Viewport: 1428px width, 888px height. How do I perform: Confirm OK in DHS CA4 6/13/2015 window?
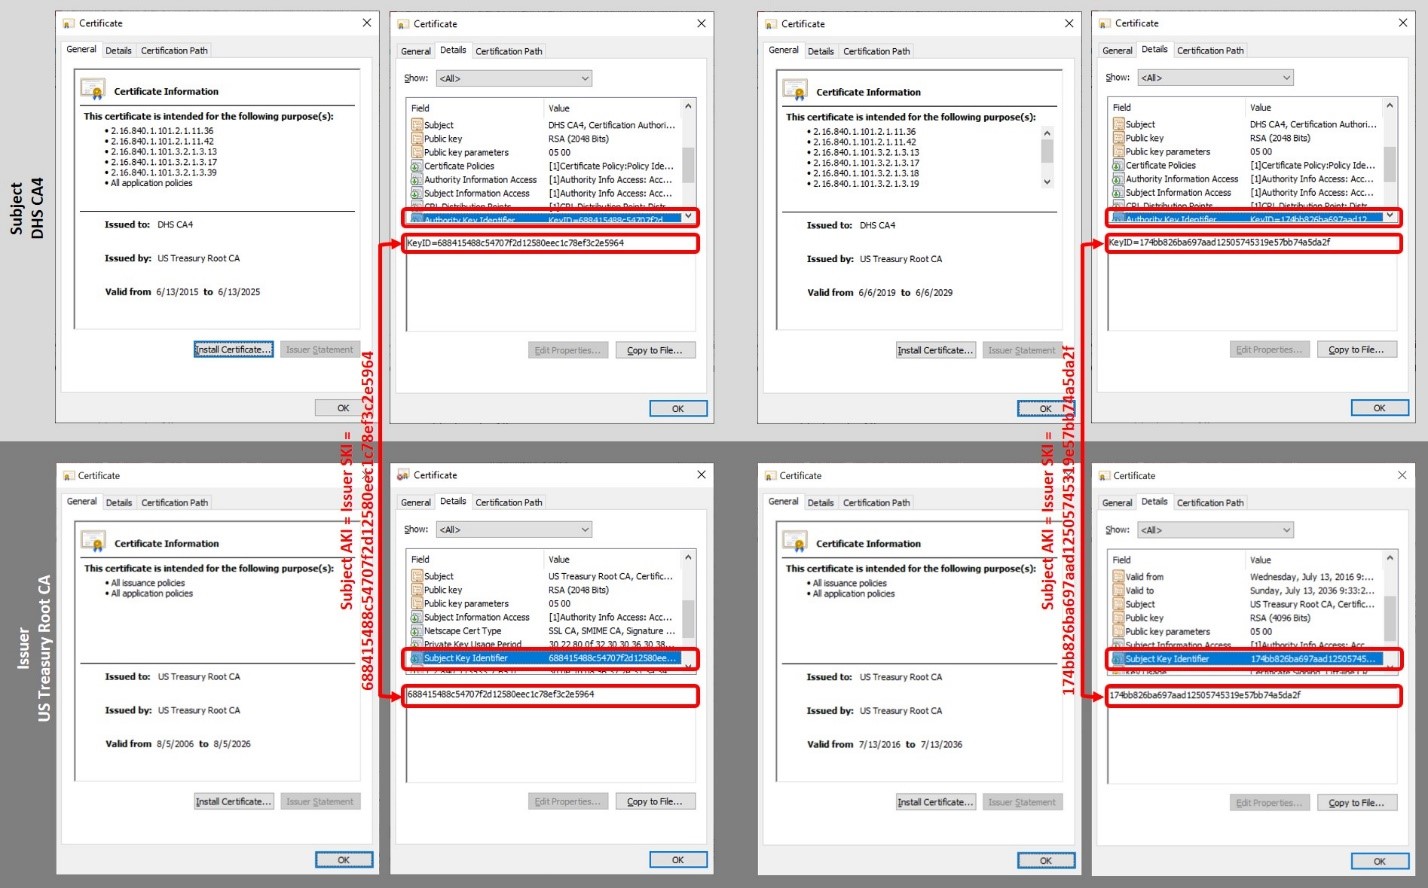pyautogui.click(x=343, y=408)
